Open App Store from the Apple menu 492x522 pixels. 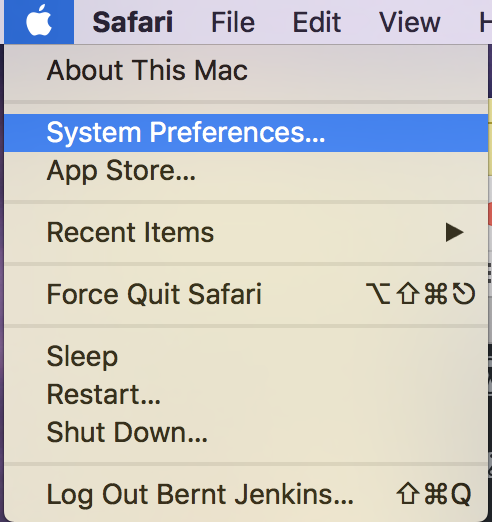click(x=246, y=171)
